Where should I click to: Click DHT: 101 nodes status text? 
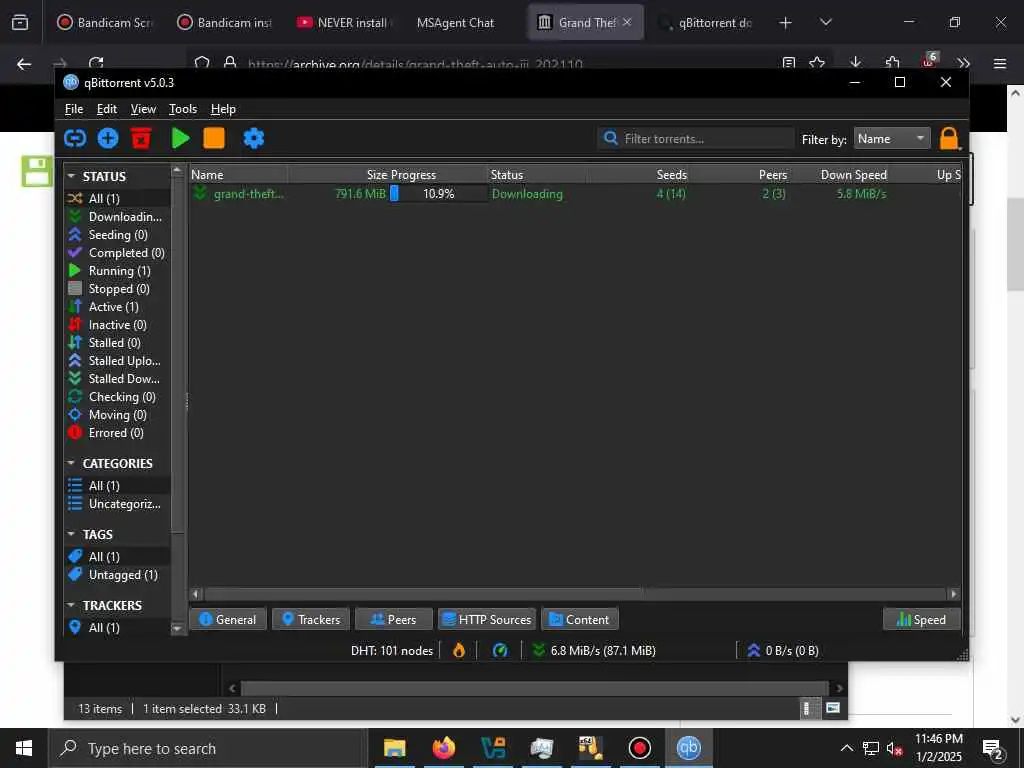(392, 650)
